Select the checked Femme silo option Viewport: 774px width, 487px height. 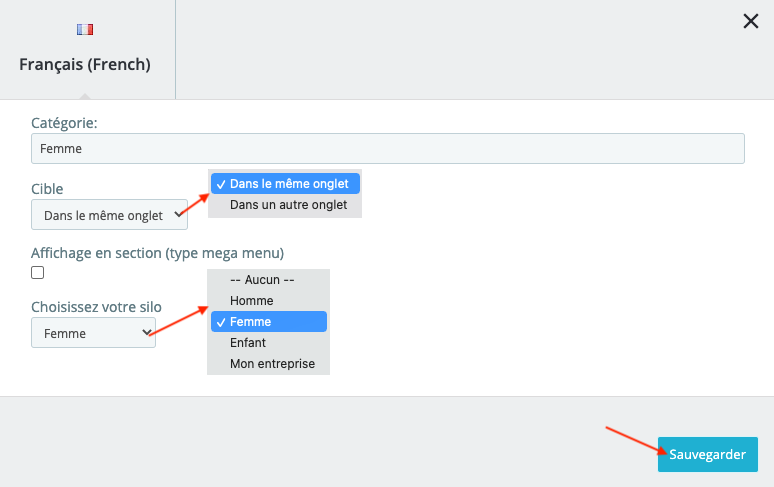pyautogui.click(x=250, y=322)
